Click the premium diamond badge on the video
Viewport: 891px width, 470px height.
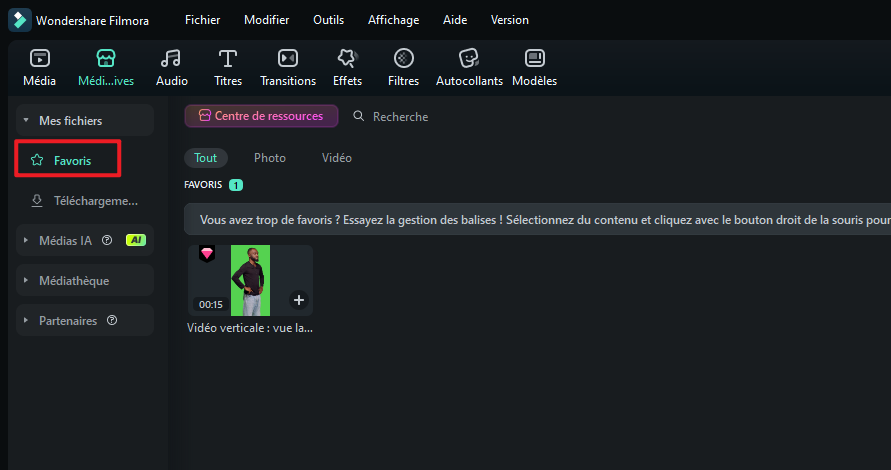pyautogui.click(x=207, y=253)
